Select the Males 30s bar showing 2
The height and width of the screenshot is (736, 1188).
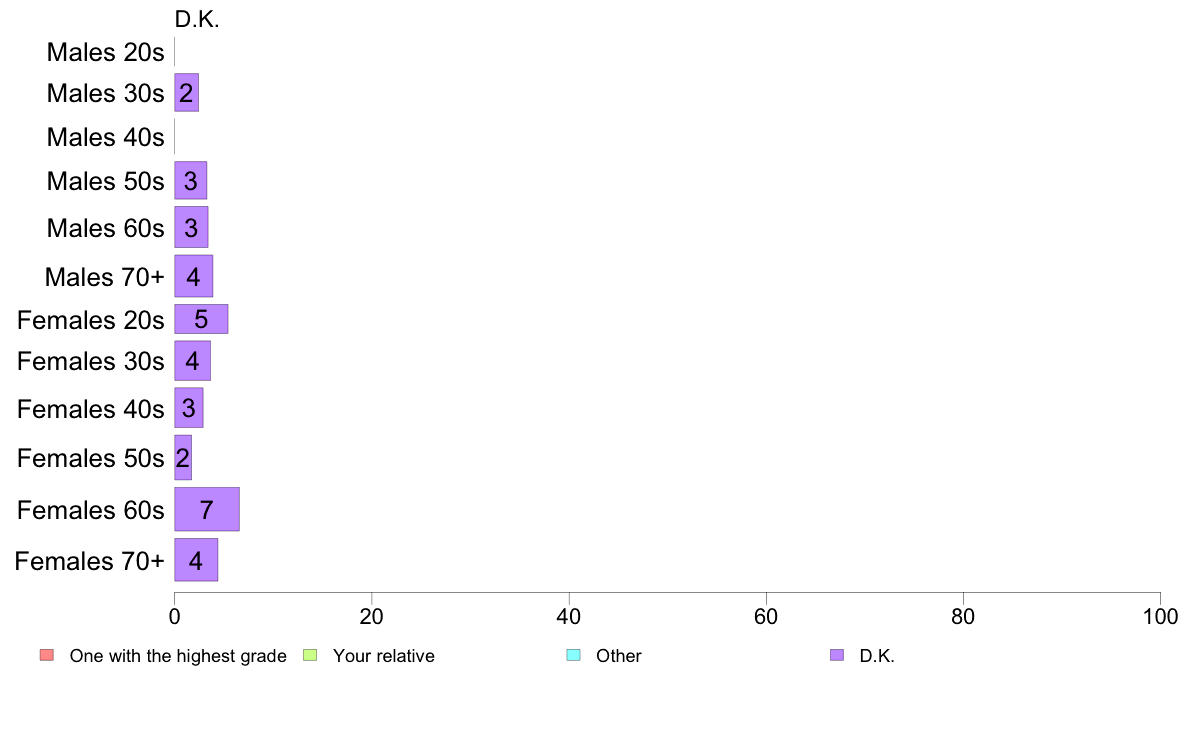(186, 92)
